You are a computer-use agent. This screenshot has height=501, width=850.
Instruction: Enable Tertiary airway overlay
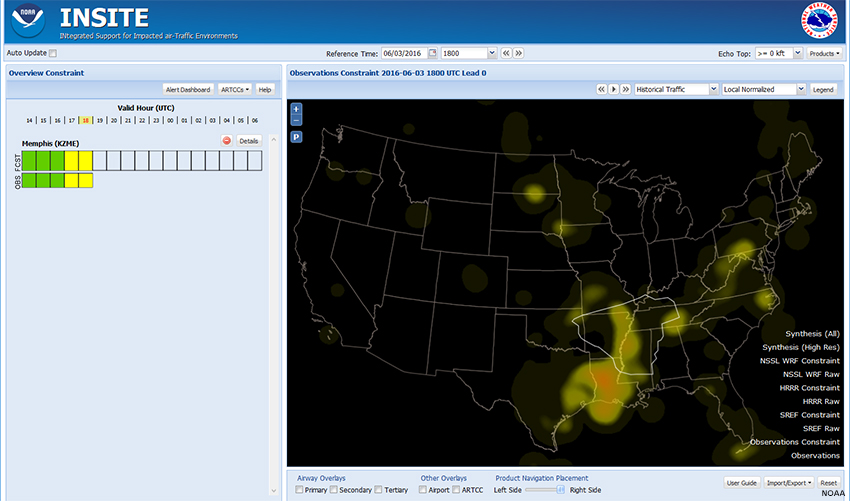click(x=378, y=490)
